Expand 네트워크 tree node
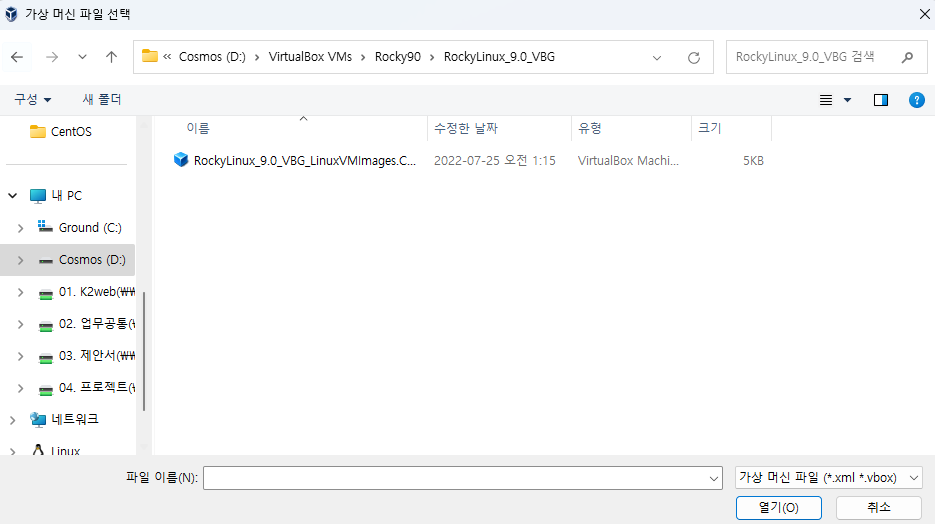This screenshot has height=524, width=935. click(x=13, y=420)
